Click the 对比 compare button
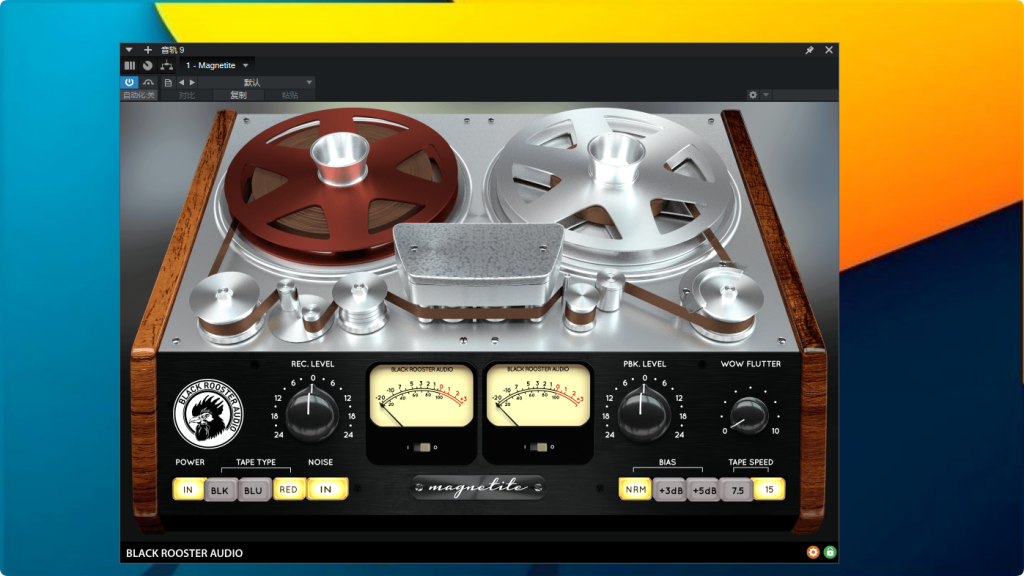Screen dimensions: 1024x576 point(187,95)
